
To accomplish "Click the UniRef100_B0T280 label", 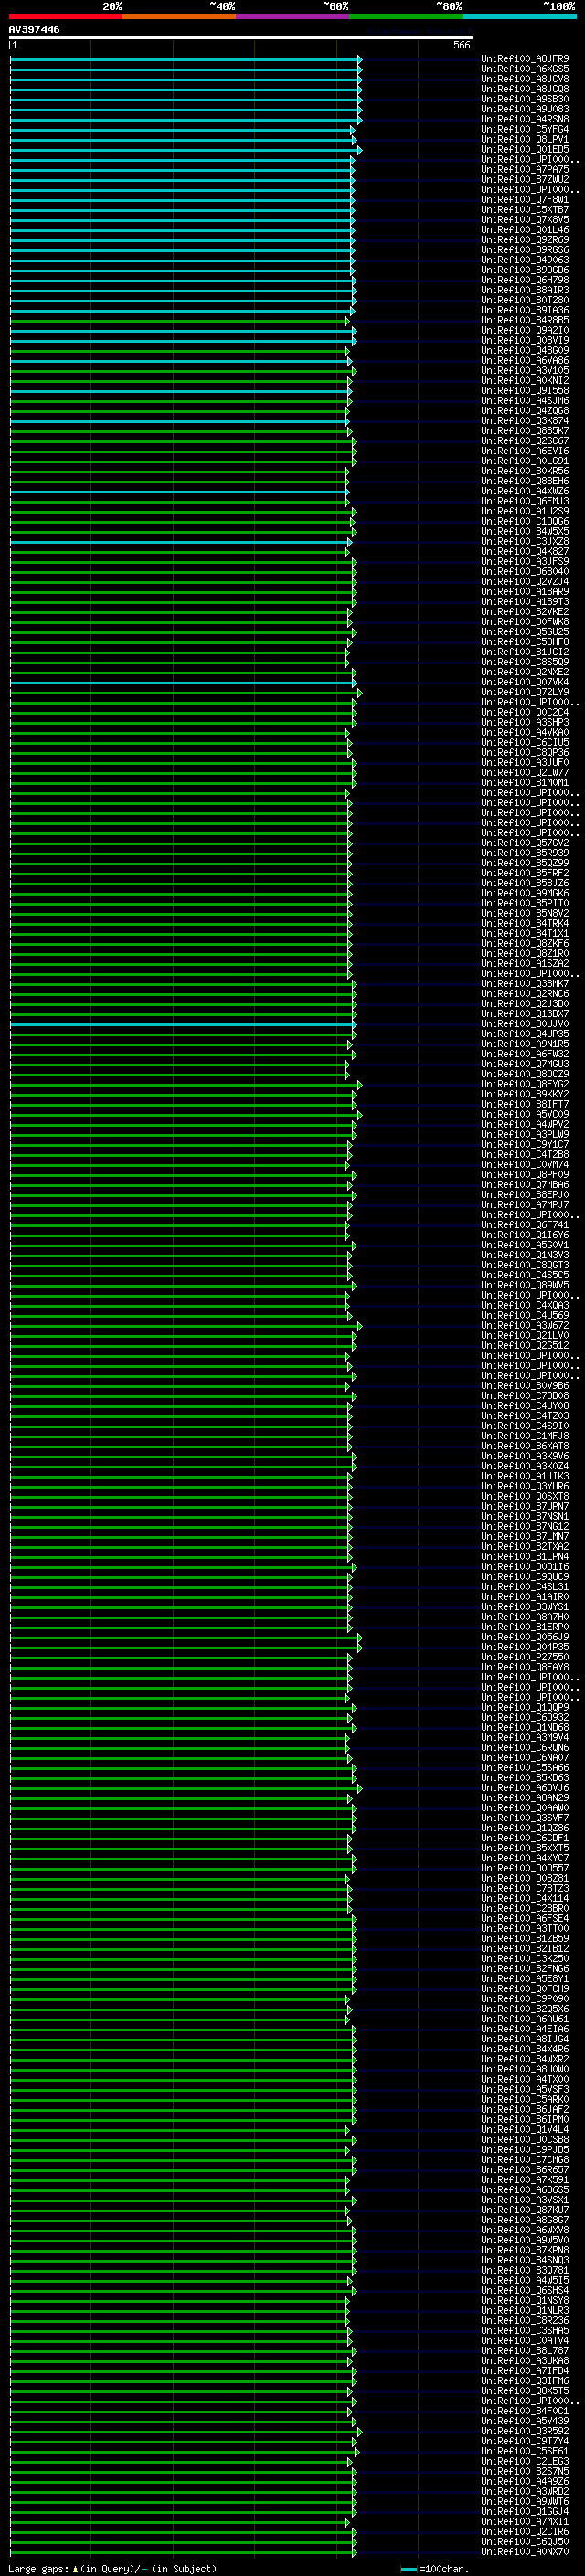I will pos(525,300).
